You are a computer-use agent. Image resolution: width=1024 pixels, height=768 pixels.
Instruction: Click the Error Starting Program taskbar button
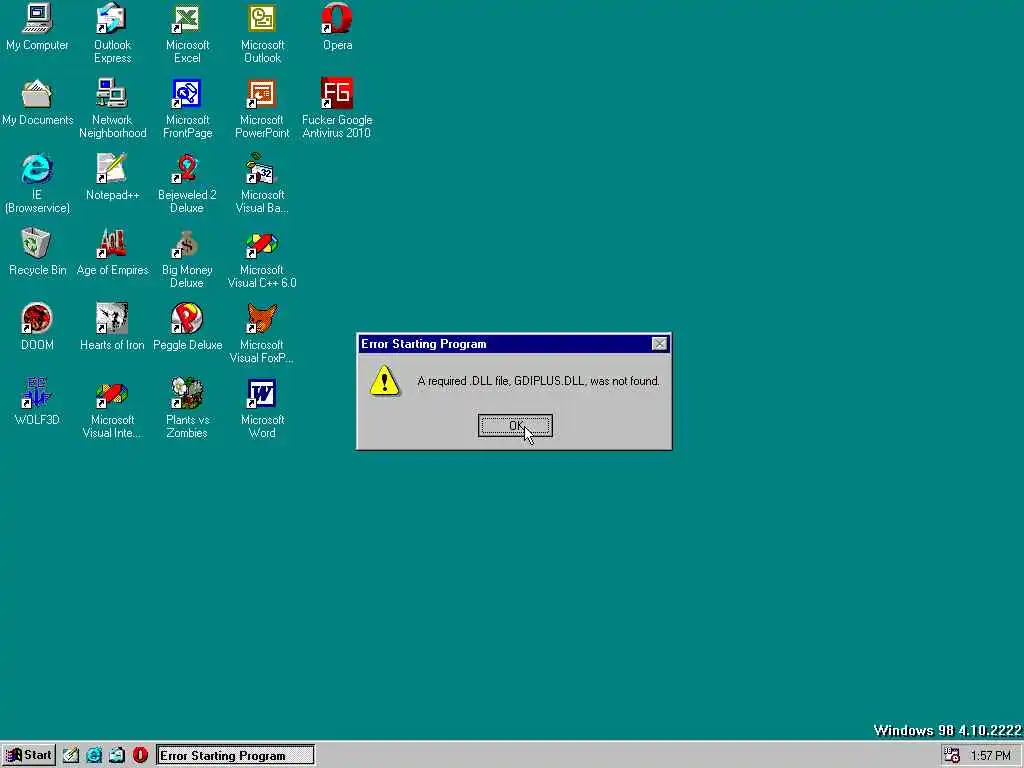point(235,755)
